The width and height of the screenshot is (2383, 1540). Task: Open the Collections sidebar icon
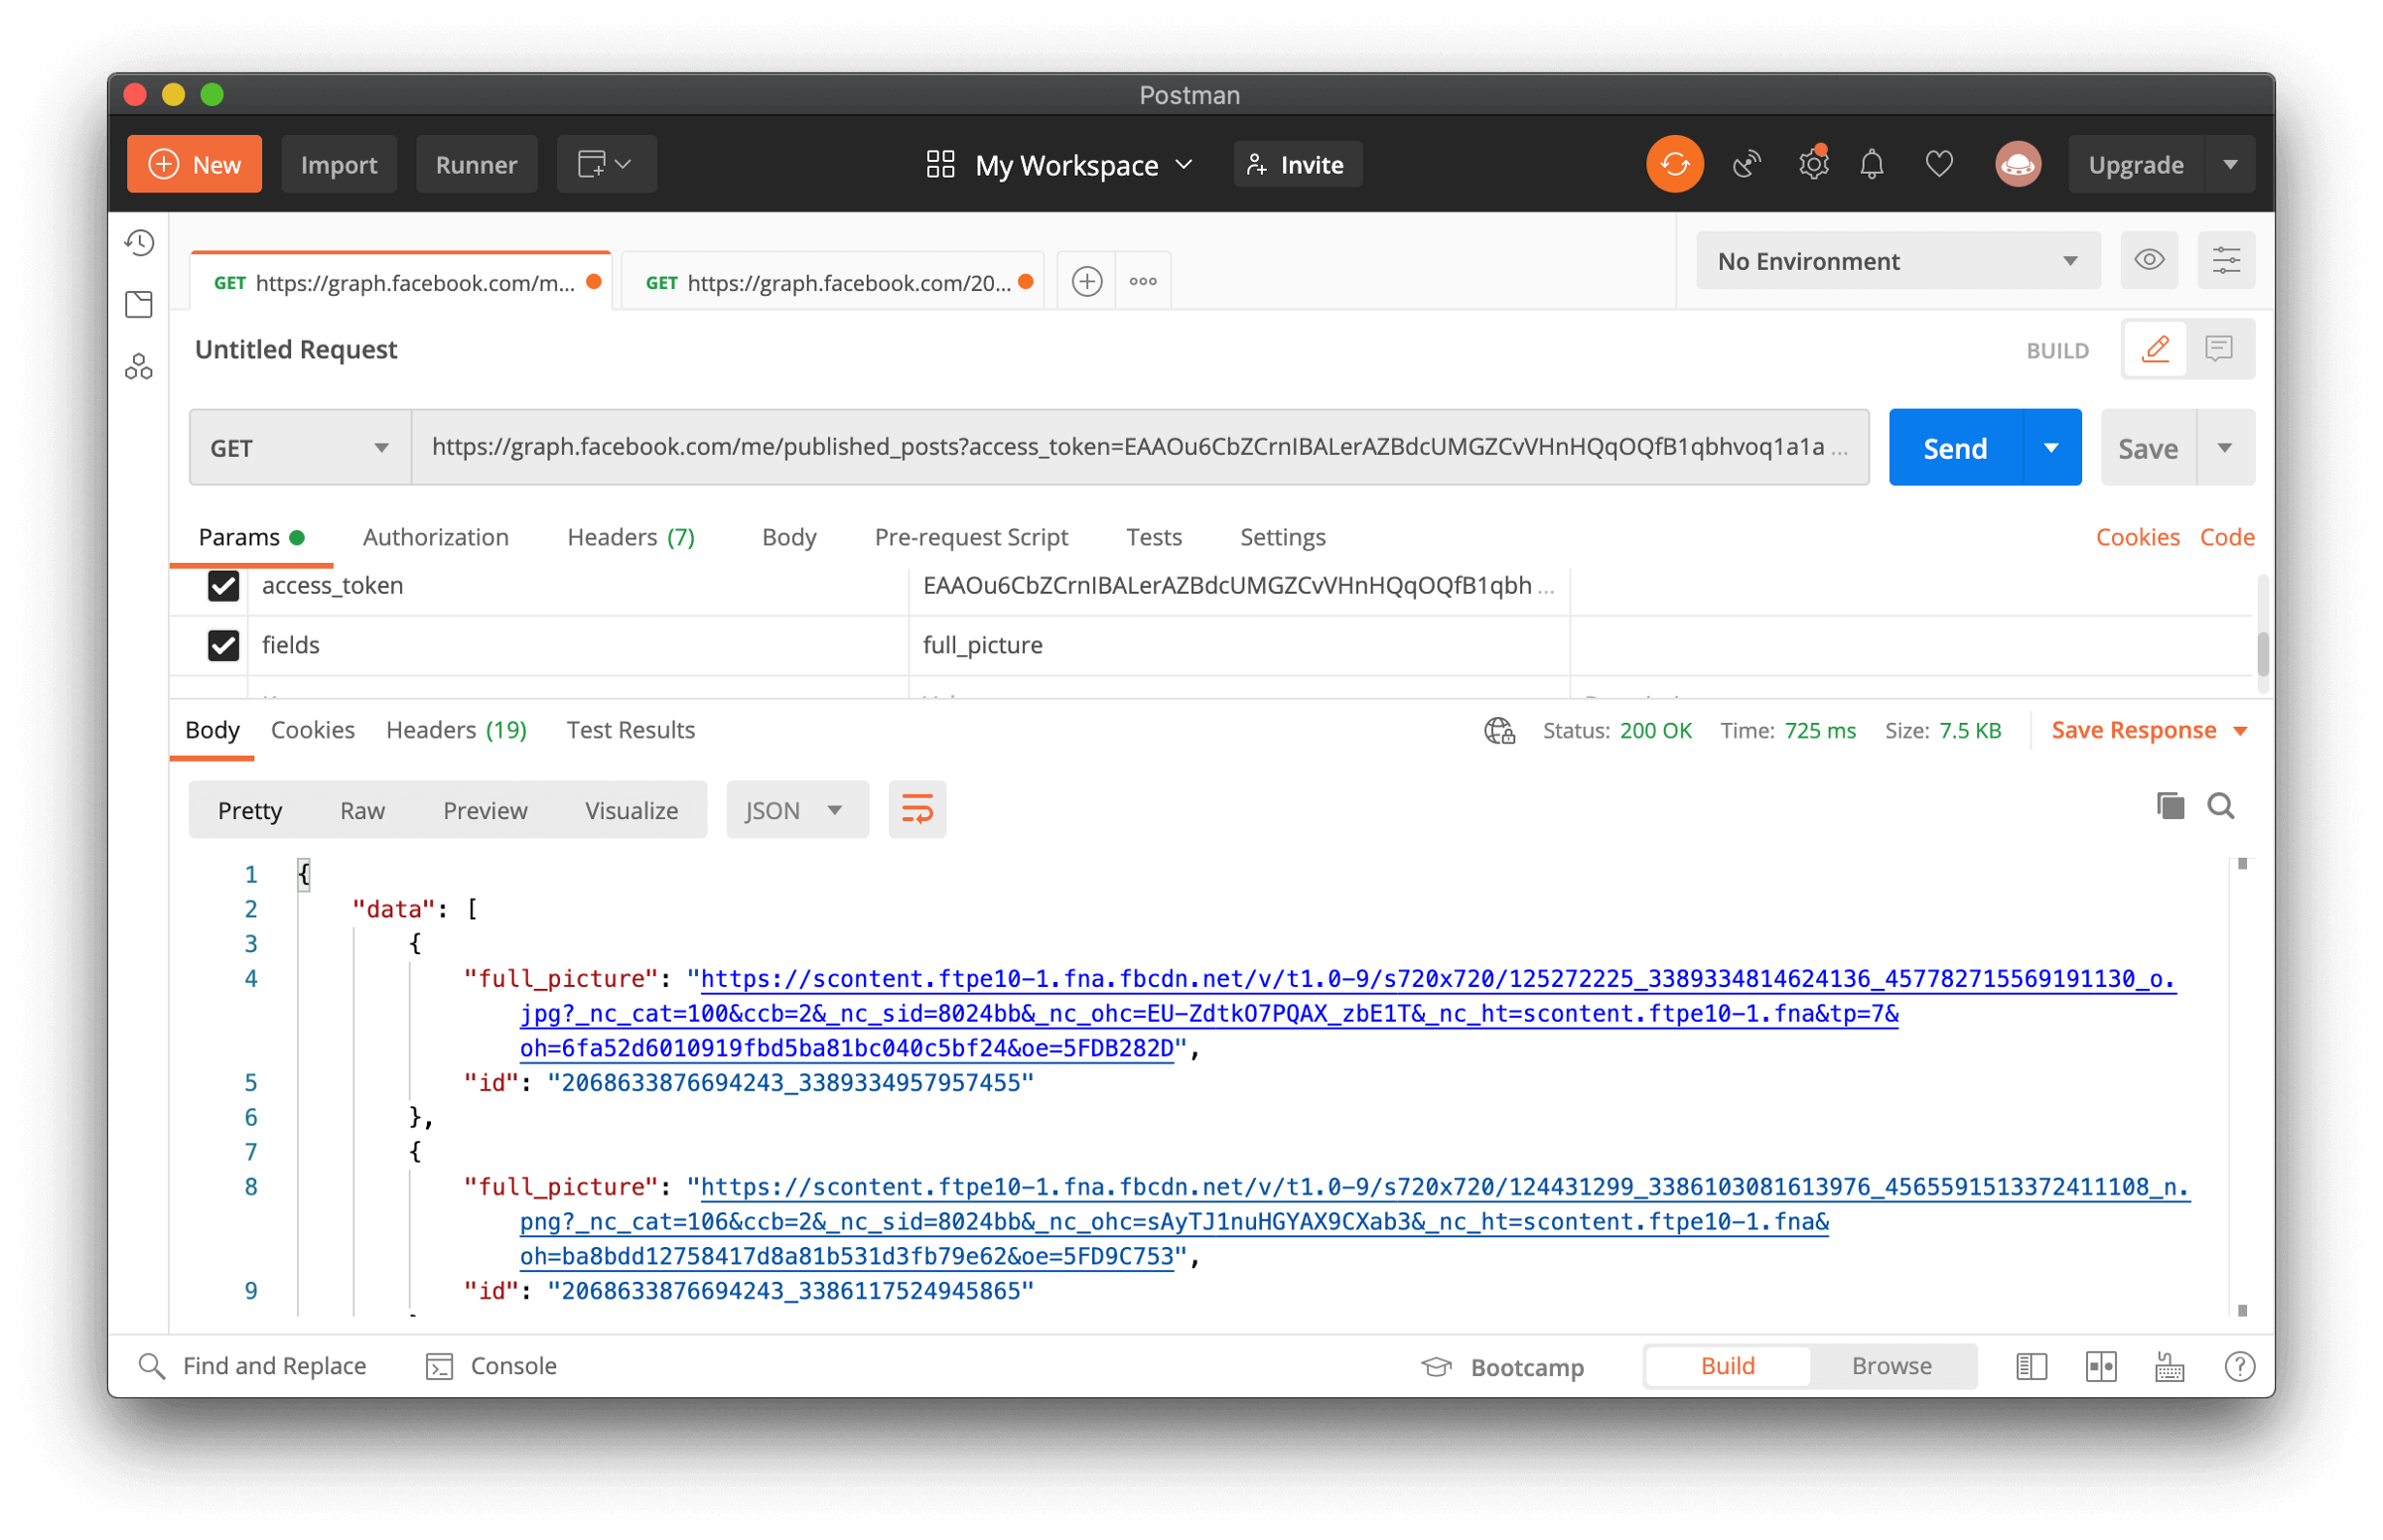139,304
